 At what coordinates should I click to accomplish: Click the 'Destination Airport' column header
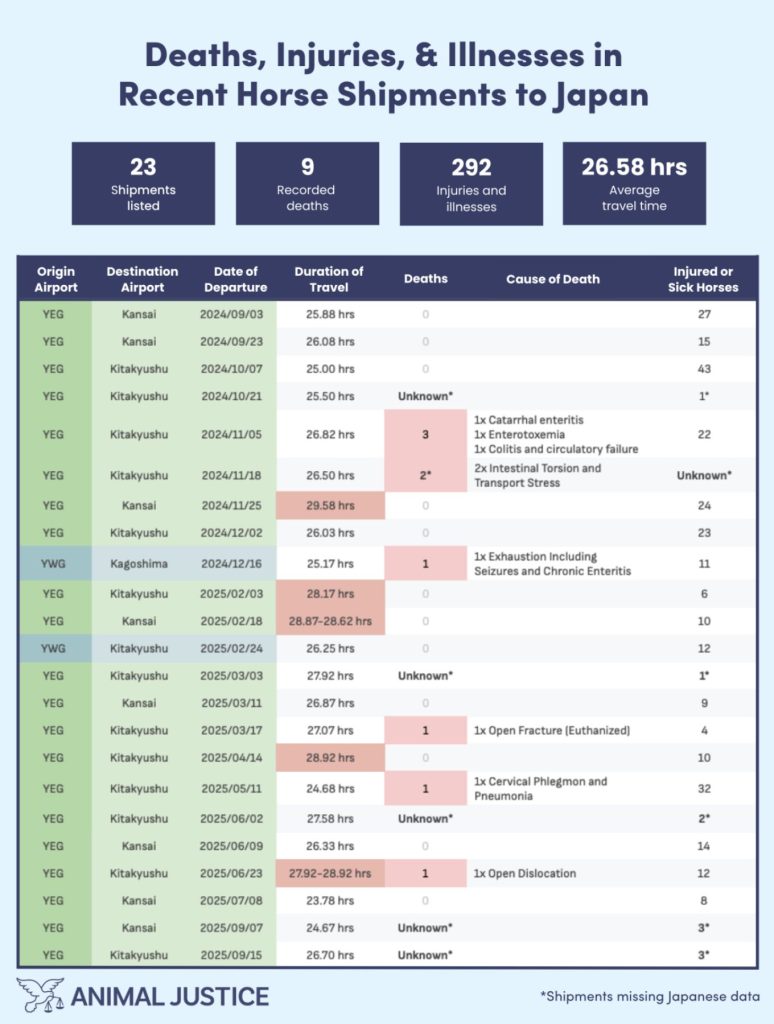click(x=142, y=279)
